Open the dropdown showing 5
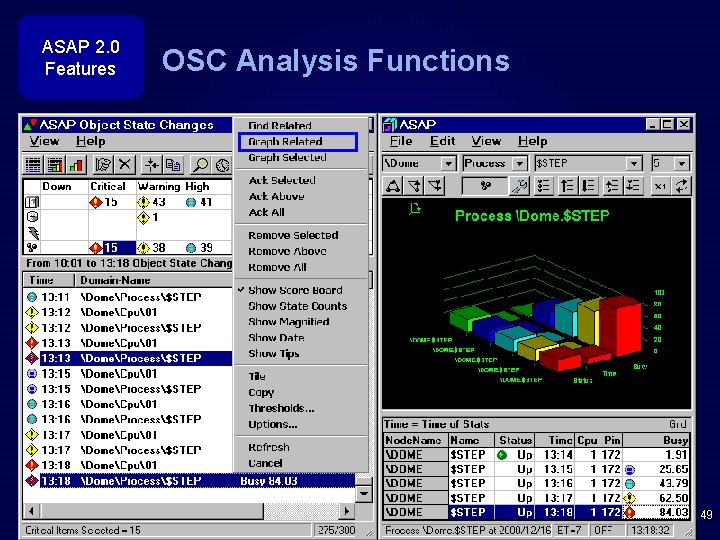720x540 pixels. click(681, 163)
